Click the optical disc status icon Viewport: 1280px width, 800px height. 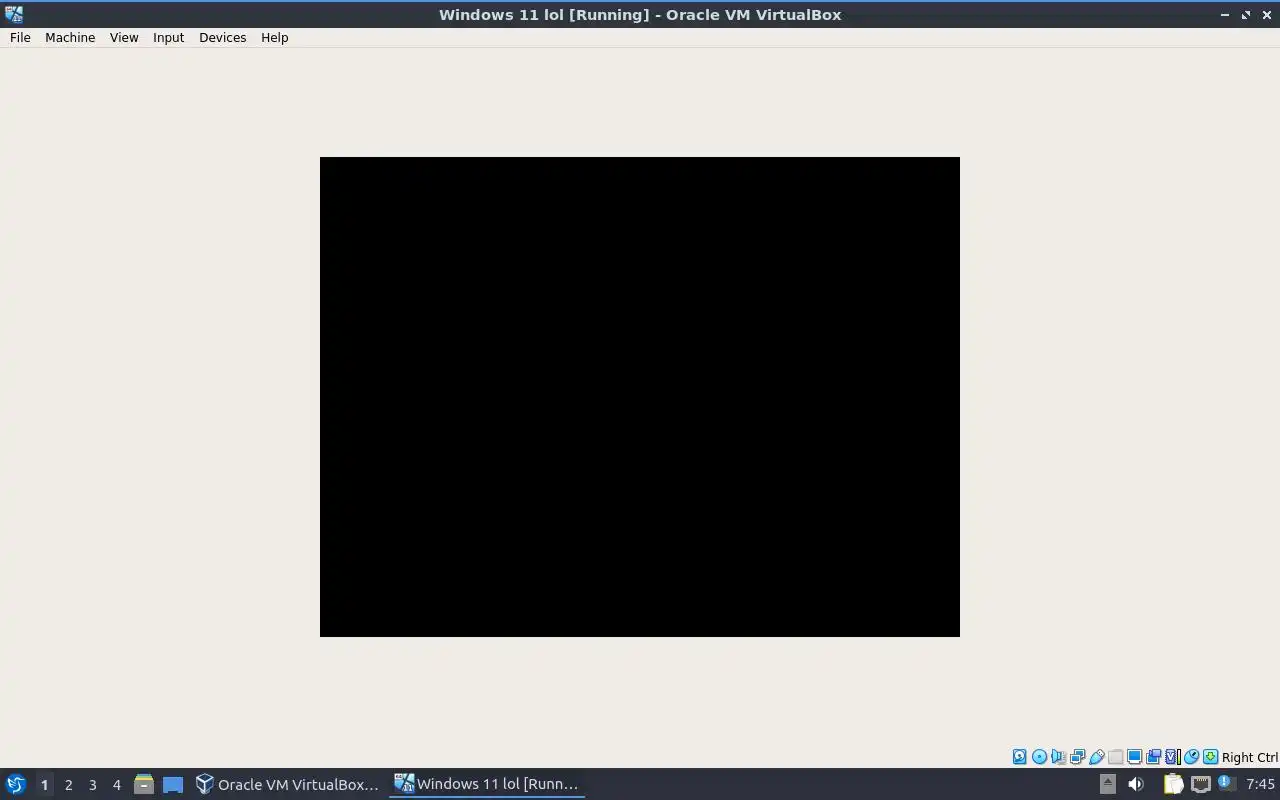click(1039, 757)
